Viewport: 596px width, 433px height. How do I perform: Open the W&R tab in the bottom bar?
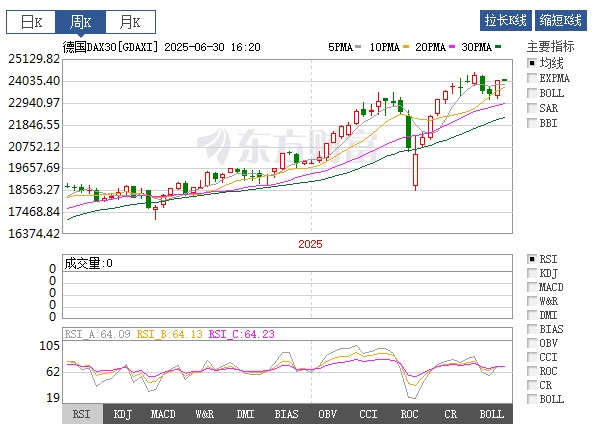click(x=205, y=414)
